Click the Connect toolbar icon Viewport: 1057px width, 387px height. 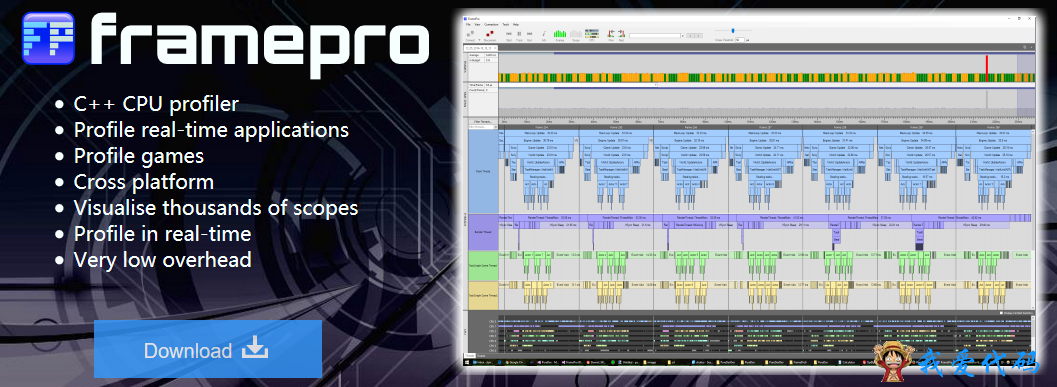[x=470, y=33]
